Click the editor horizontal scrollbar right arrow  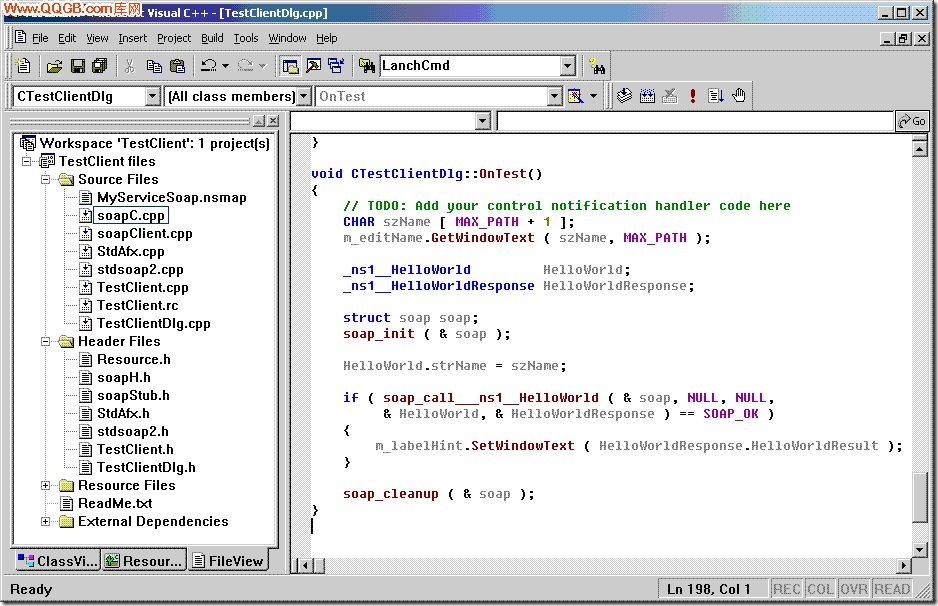(903, 565)
